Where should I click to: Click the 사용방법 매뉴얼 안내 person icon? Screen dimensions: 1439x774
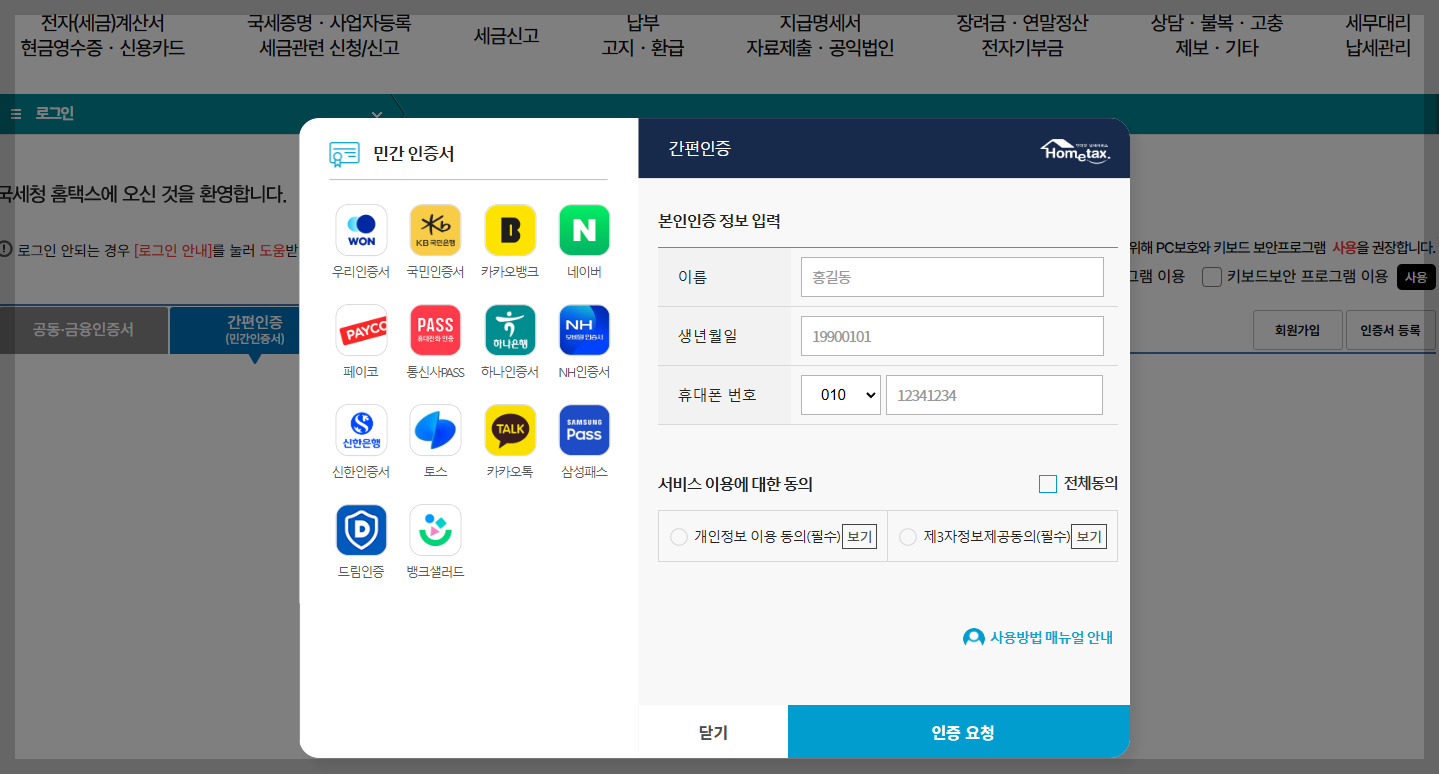pyautogui.click(x=973, y=638)
